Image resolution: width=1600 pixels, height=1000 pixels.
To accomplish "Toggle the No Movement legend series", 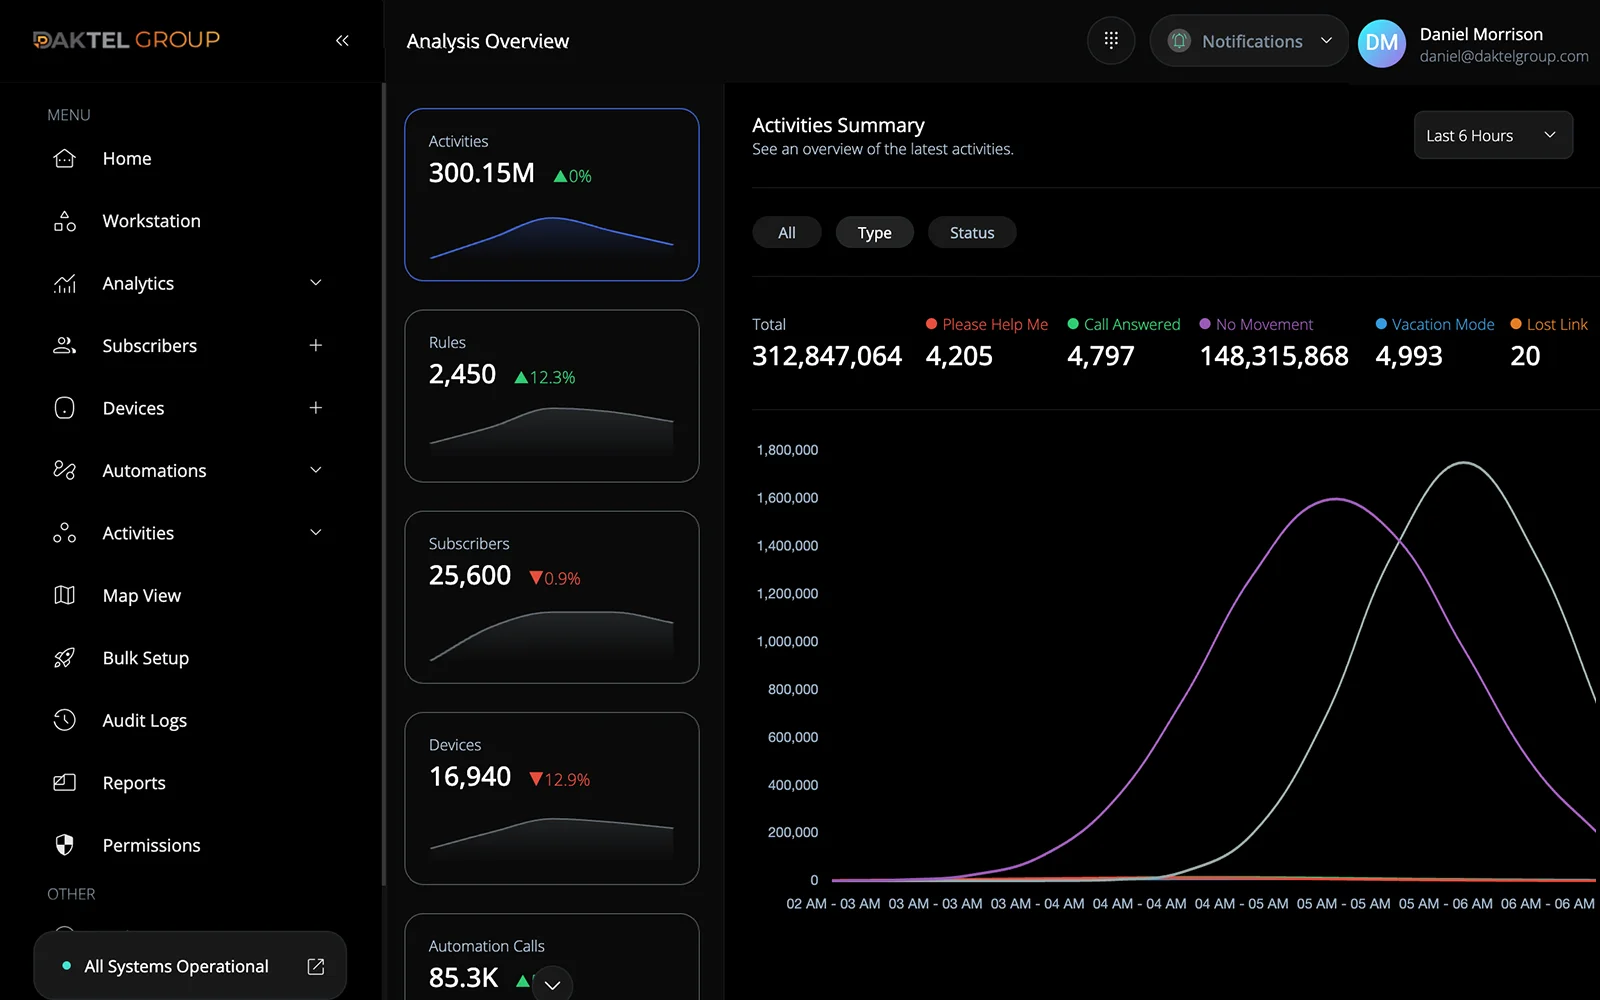I will point(1256,324).
